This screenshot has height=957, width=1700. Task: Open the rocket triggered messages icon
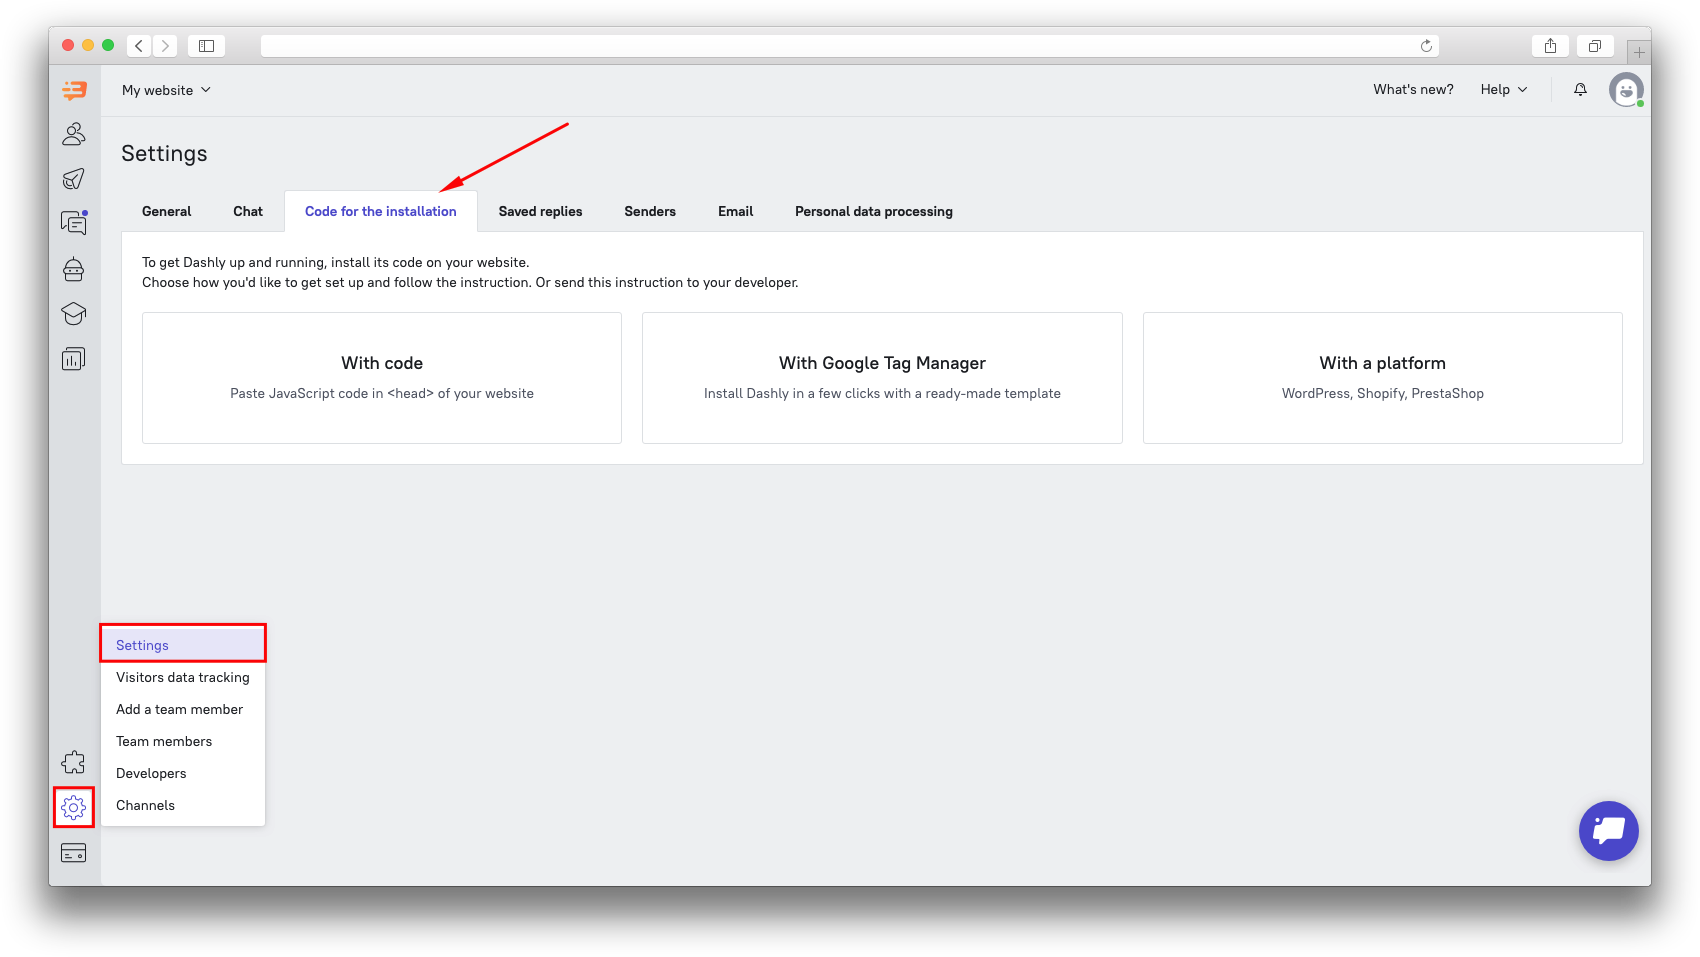[x=74, y=179]
